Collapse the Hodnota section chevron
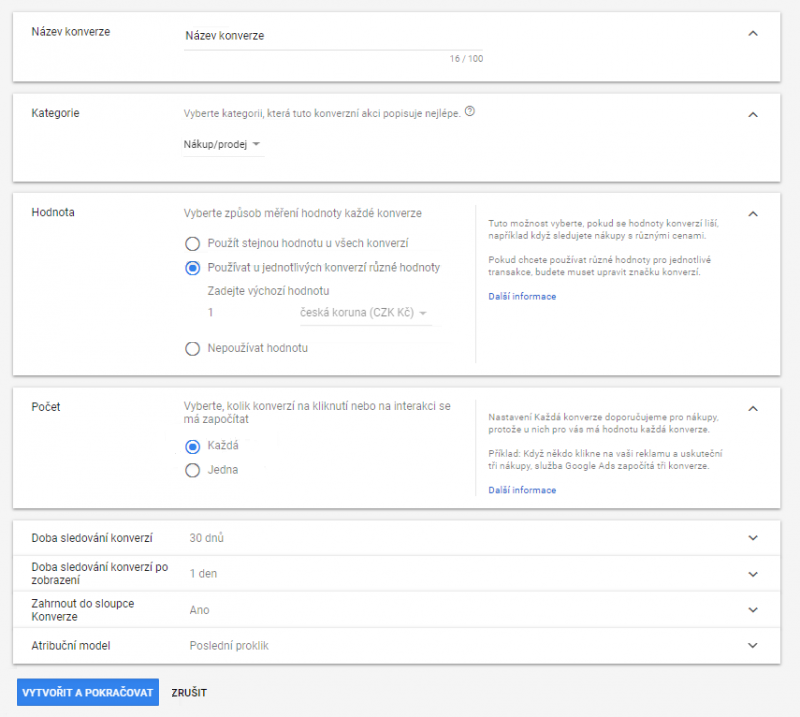The width and height of the screenshot is (800, 717). point(753,213)
